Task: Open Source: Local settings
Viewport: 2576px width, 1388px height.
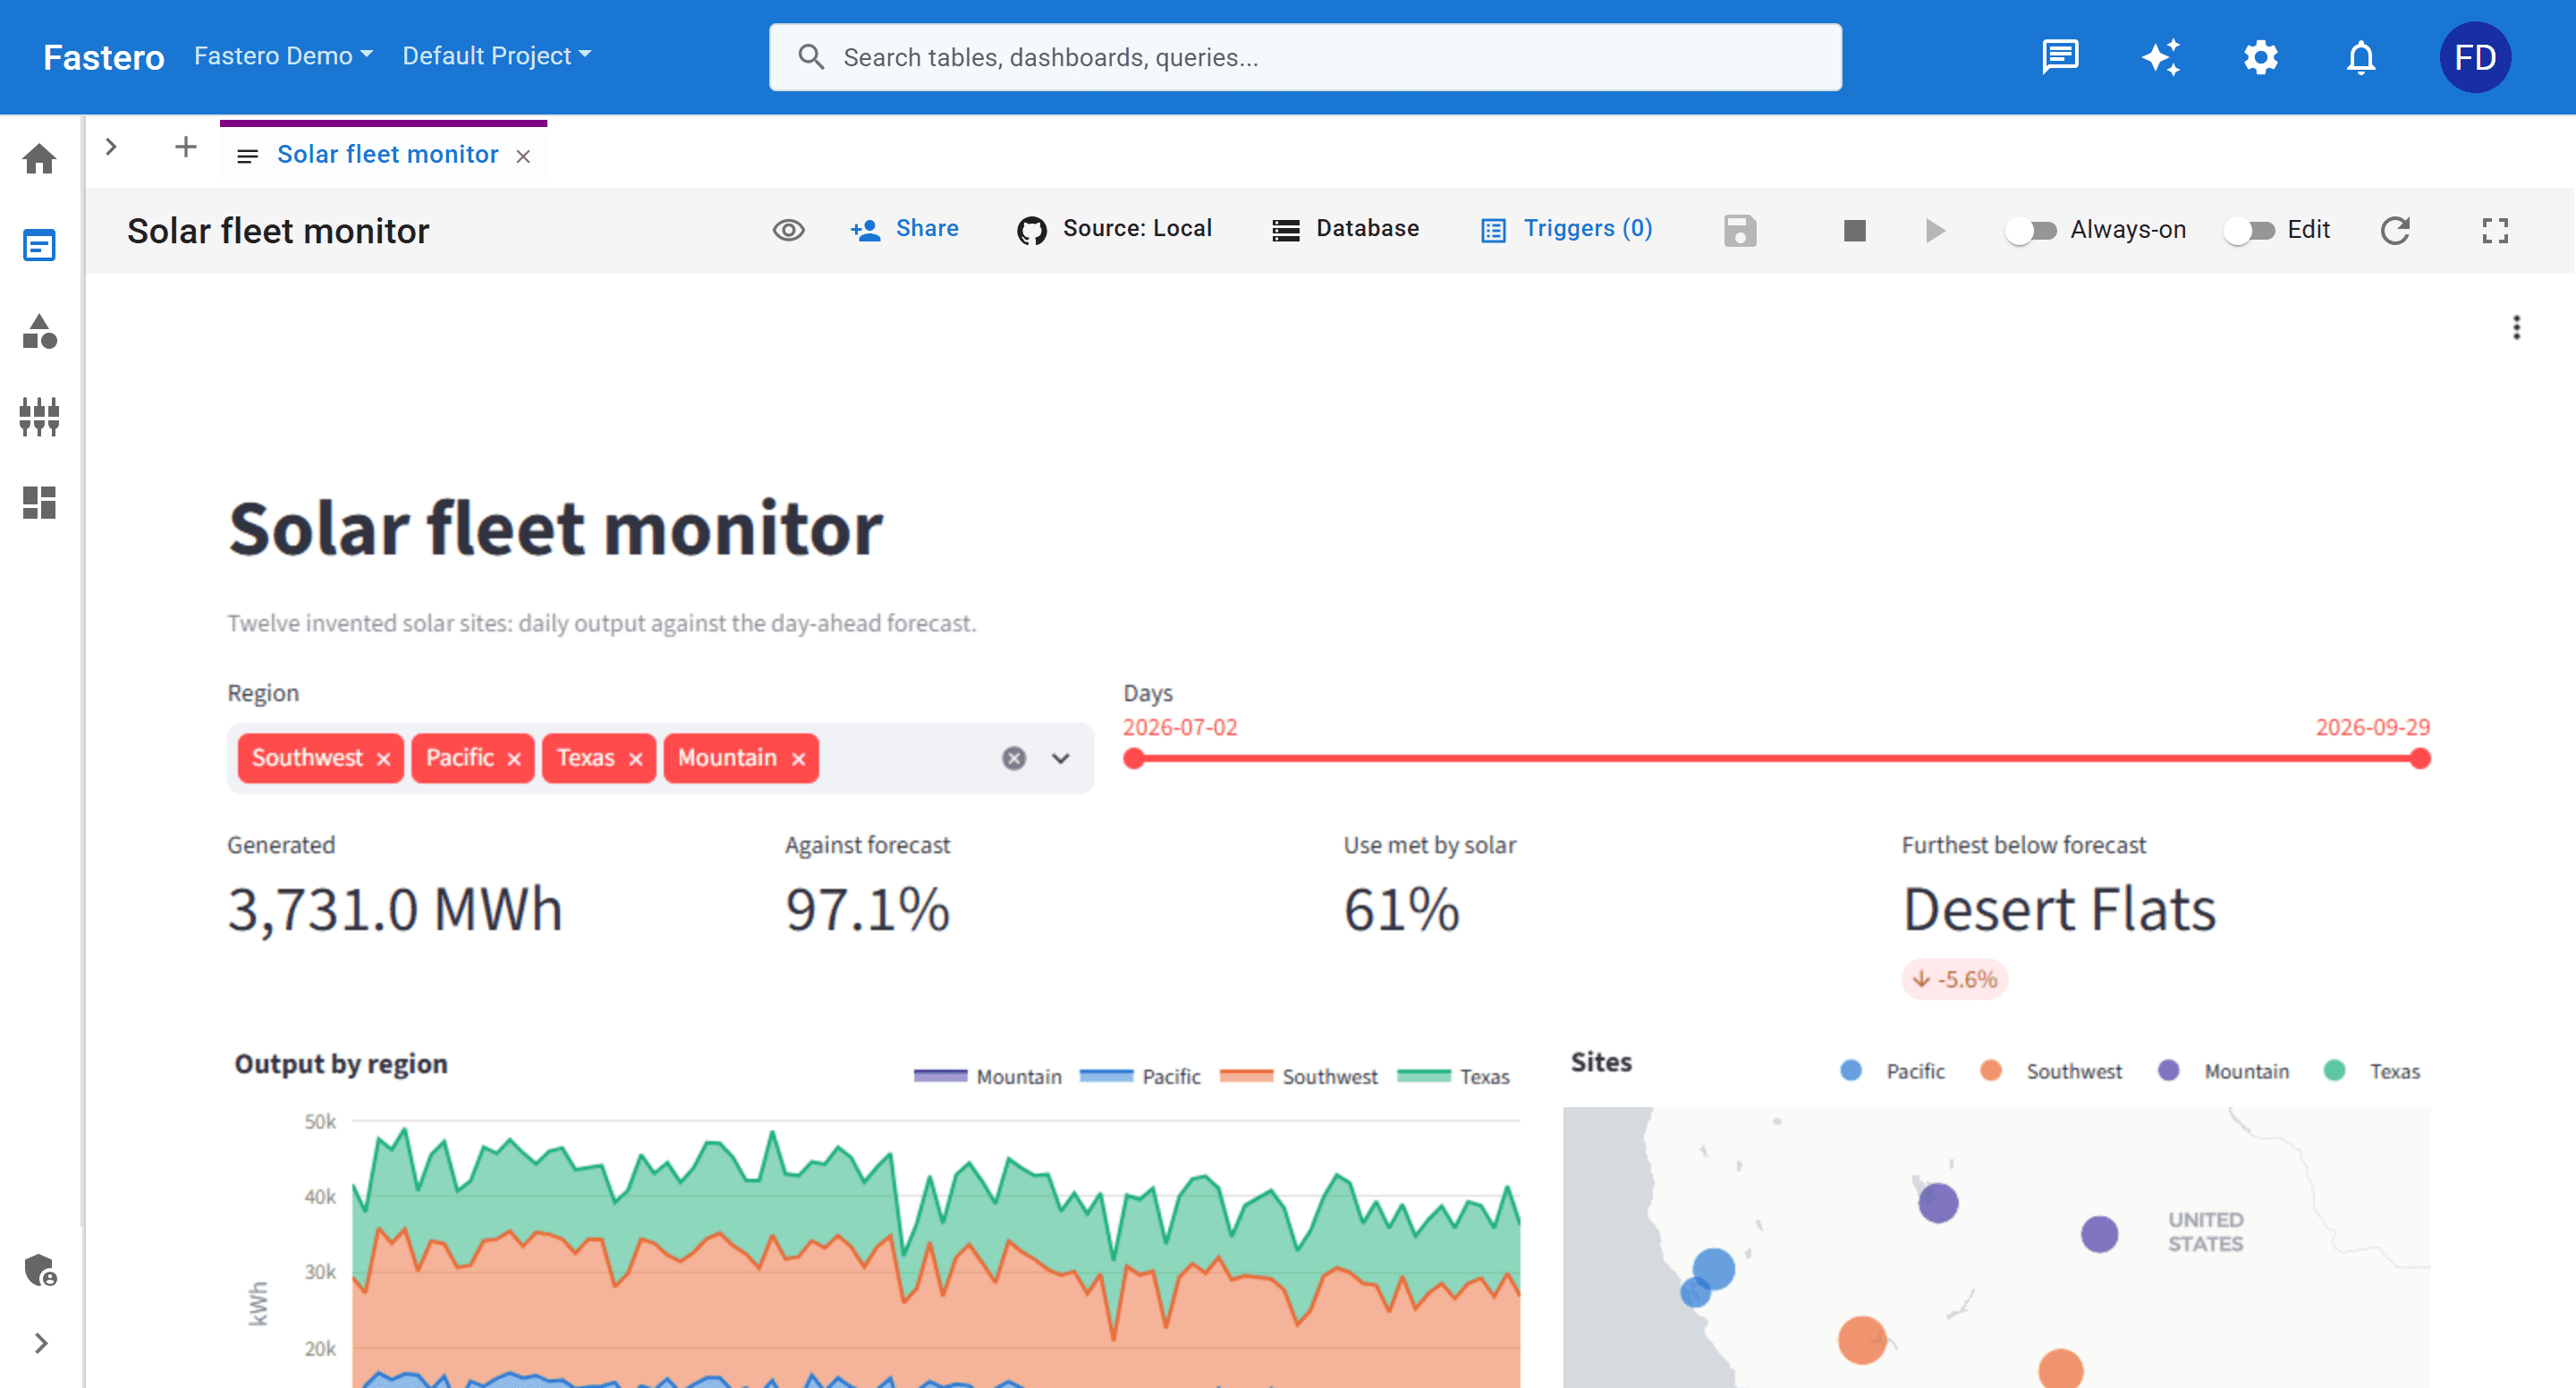Action: (x=1114, y=229)
